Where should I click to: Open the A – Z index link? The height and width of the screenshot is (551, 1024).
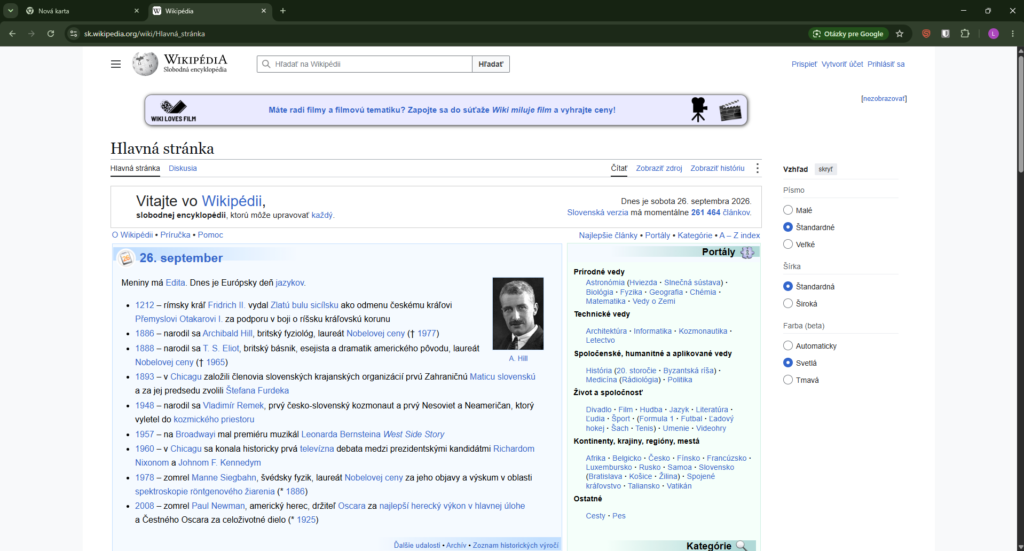tap(739, 235)
